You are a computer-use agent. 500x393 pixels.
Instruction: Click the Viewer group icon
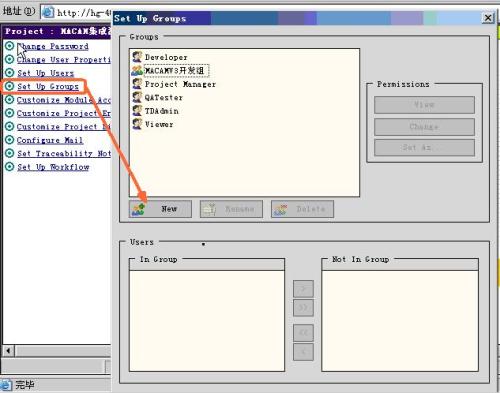click(x=137, y=124)
